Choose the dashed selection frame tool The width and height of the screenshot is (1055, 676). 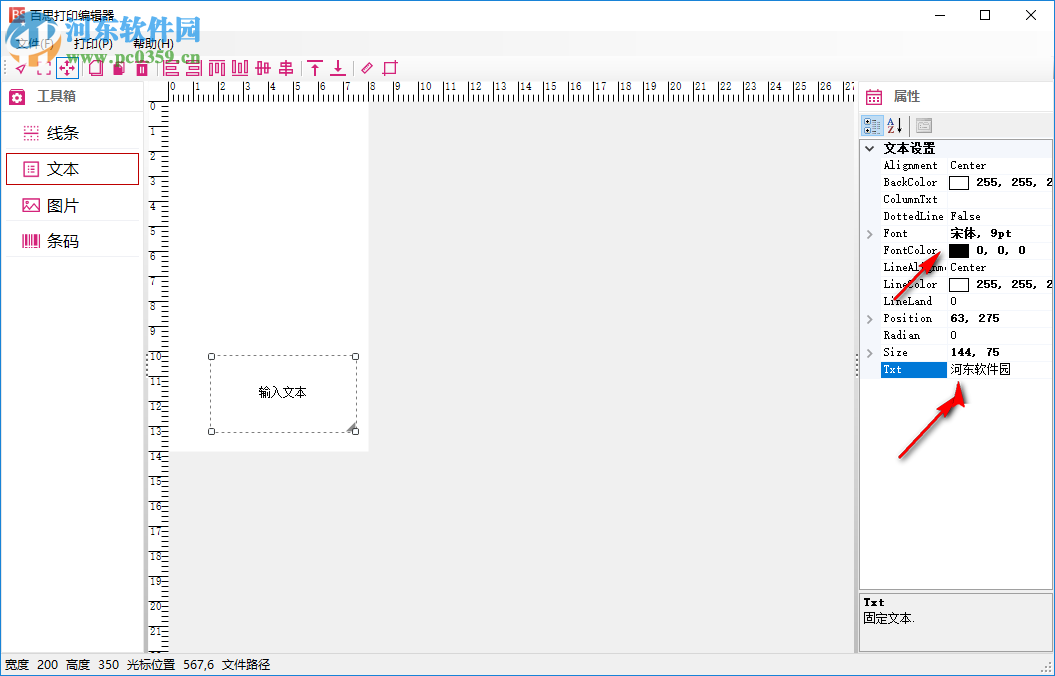pyautogui.click(x=44, y=68)
